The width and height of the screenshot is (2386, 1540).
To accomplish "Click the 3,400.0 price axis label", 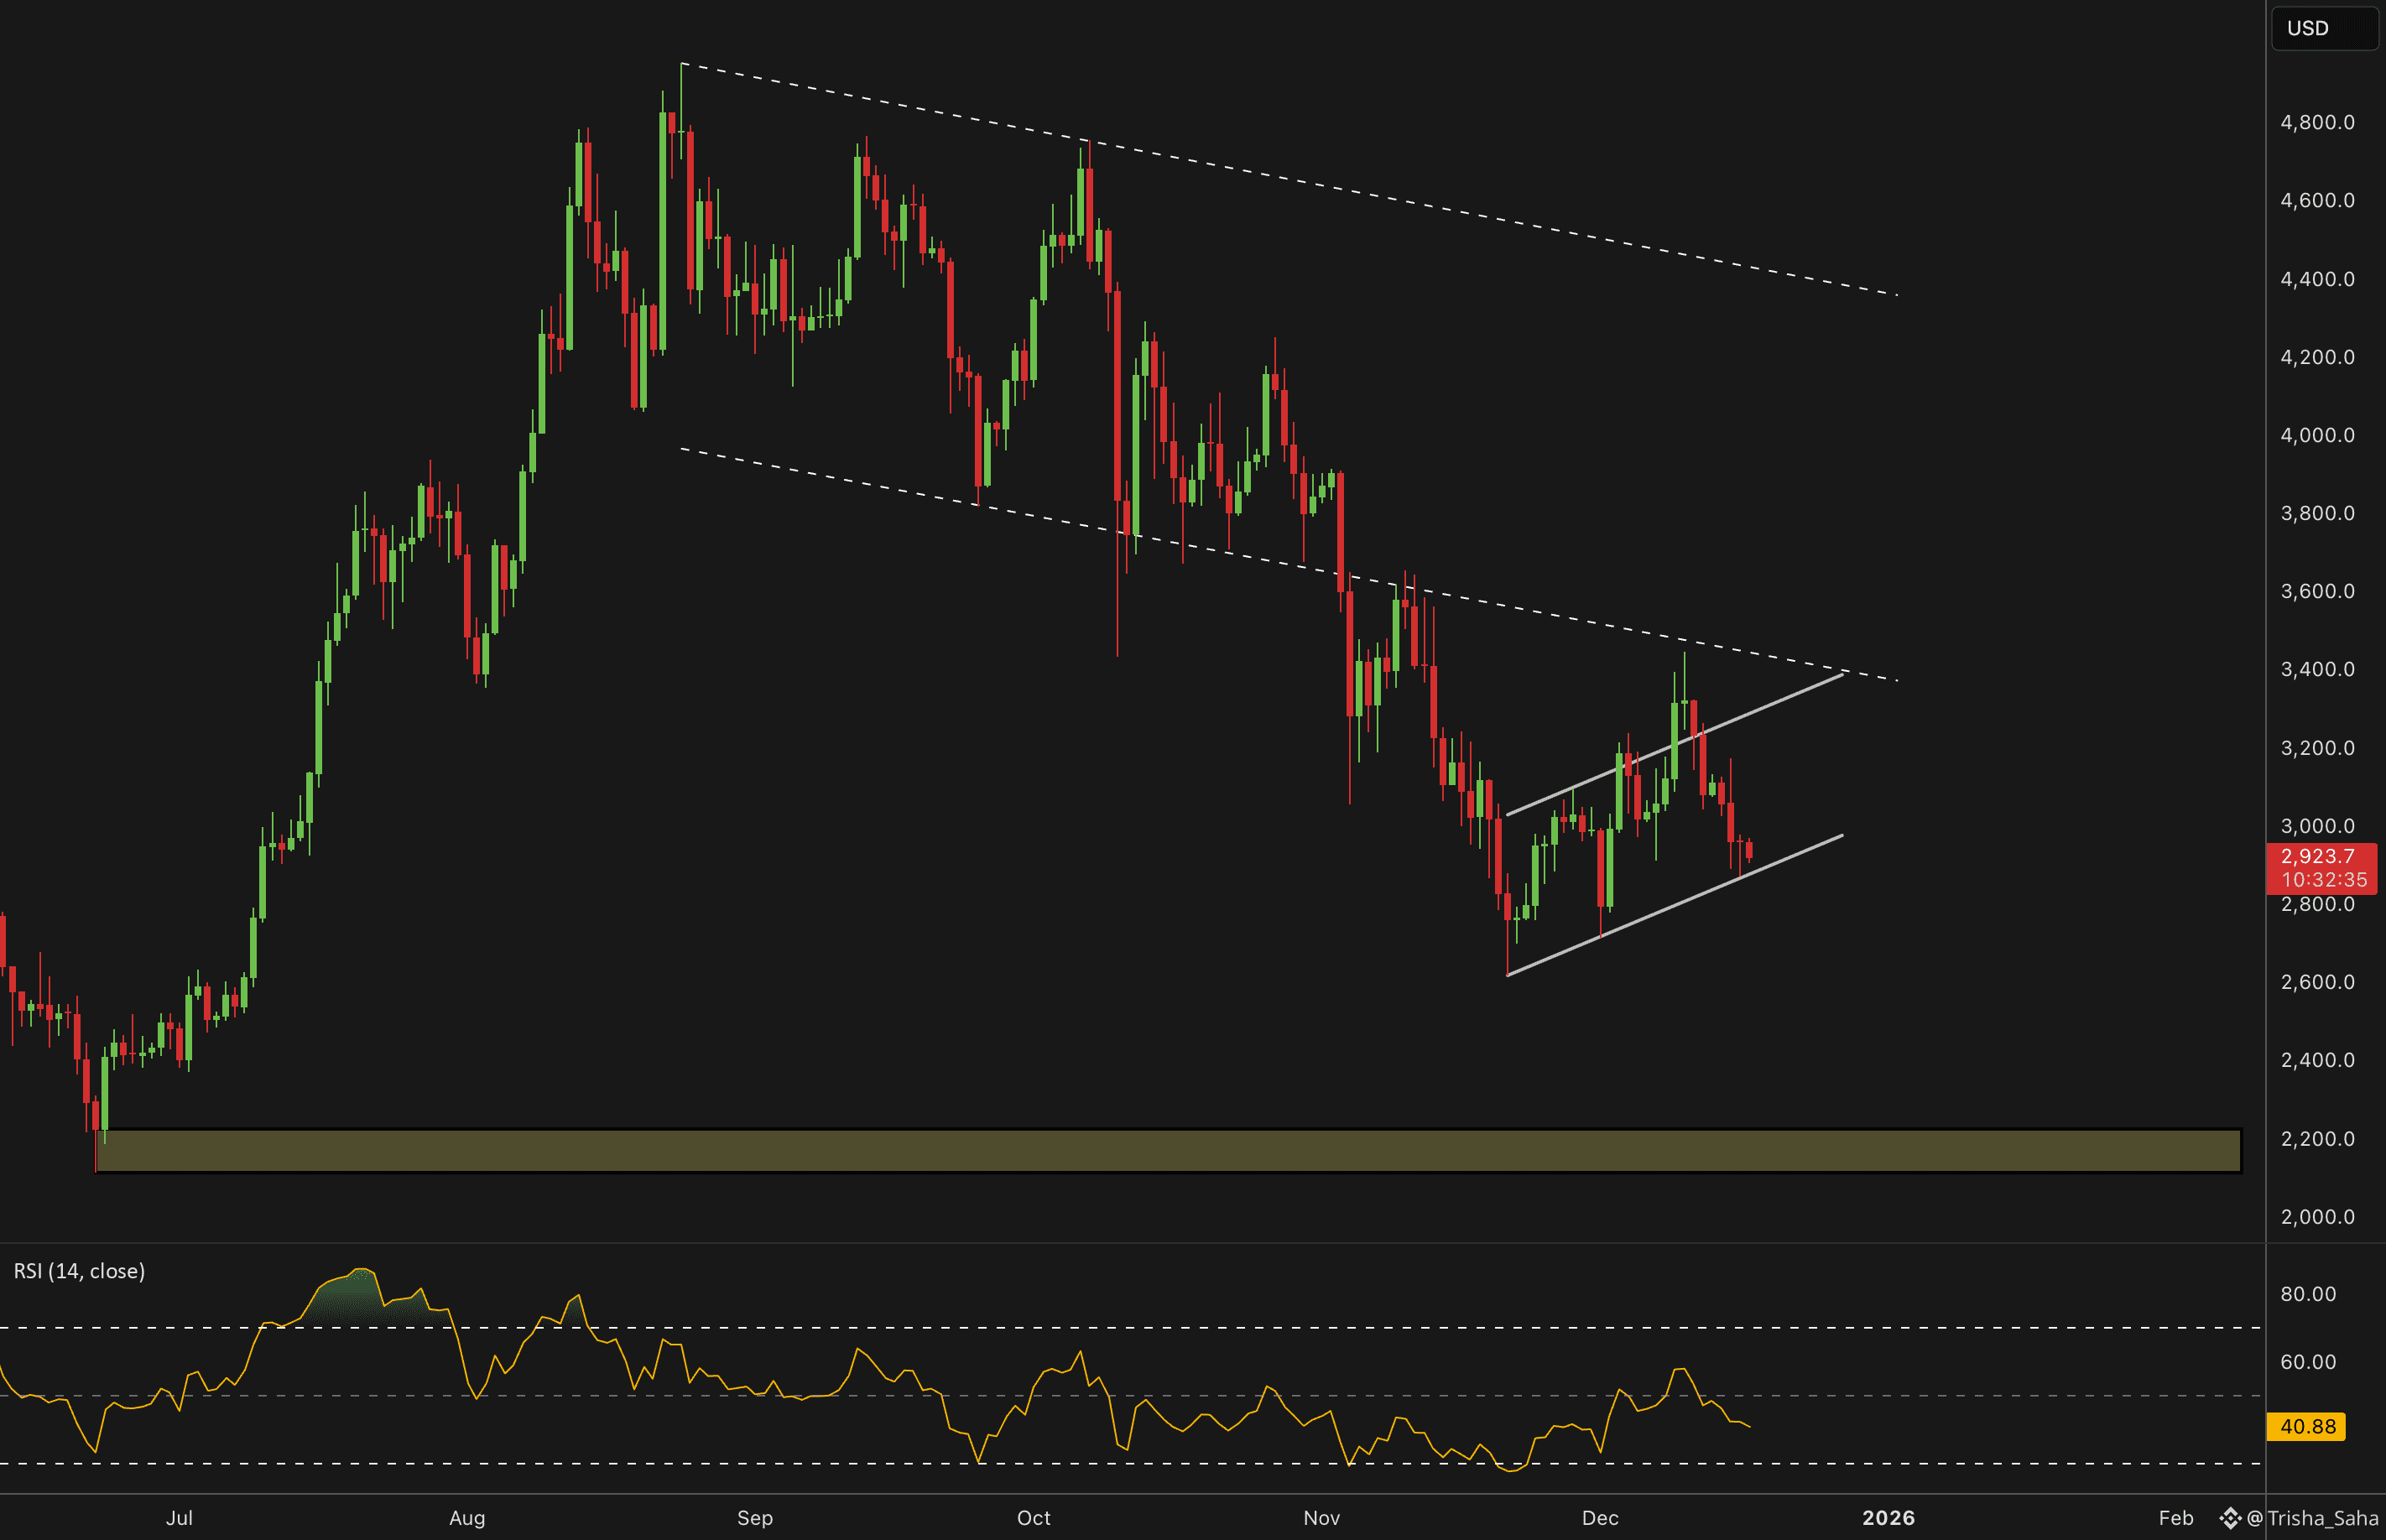I will [2317, 669].
